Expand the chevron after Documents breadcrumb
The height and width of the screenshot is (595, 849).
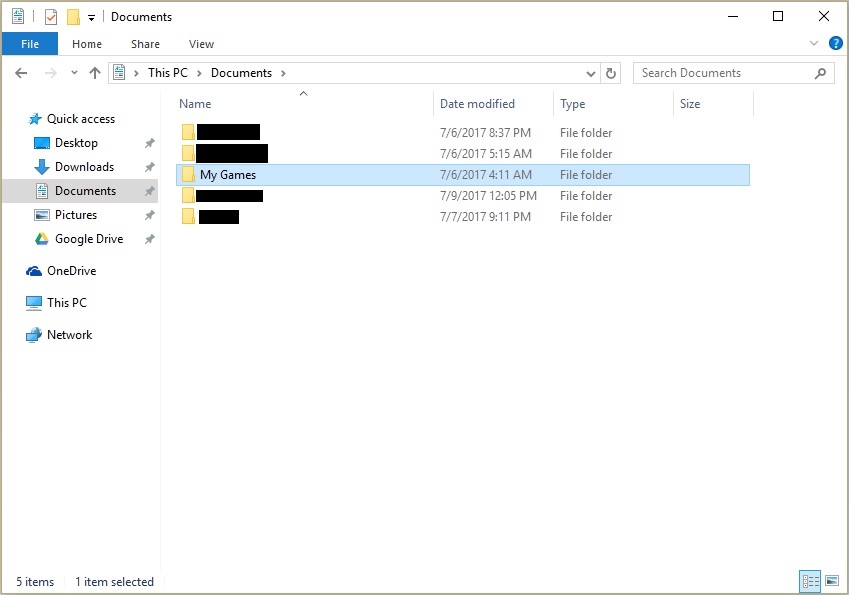point(283,73)
